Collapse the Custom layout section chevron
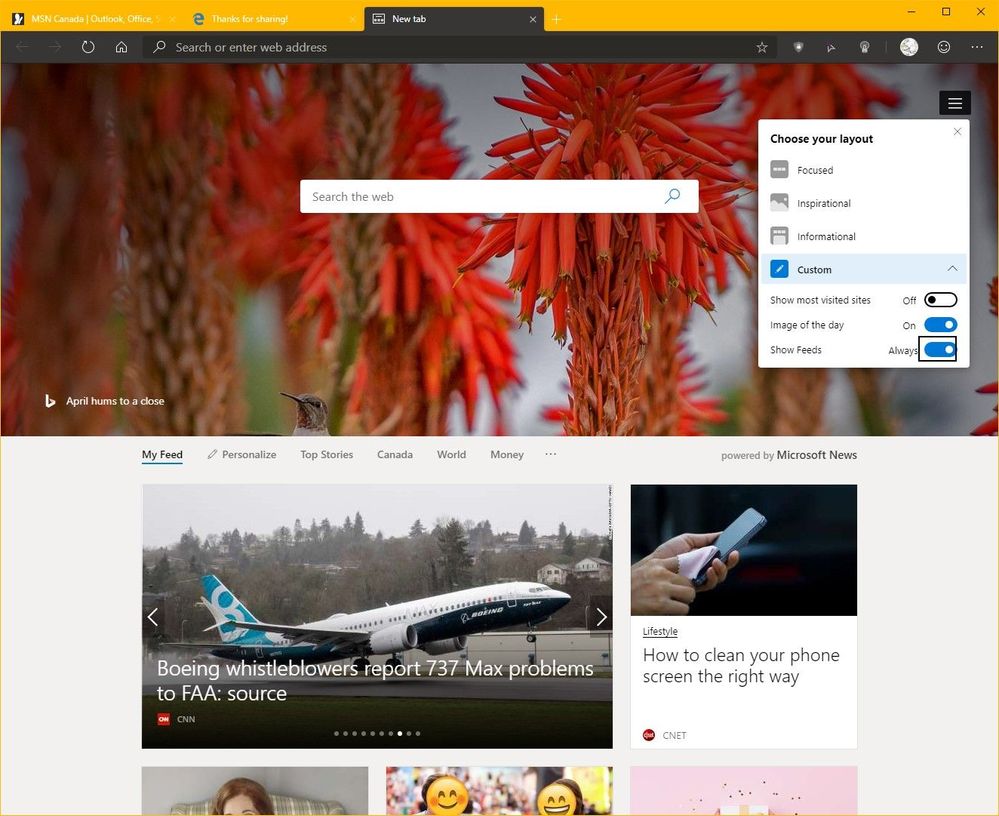Viewport: 999px width, 816px height. point(952,269)
